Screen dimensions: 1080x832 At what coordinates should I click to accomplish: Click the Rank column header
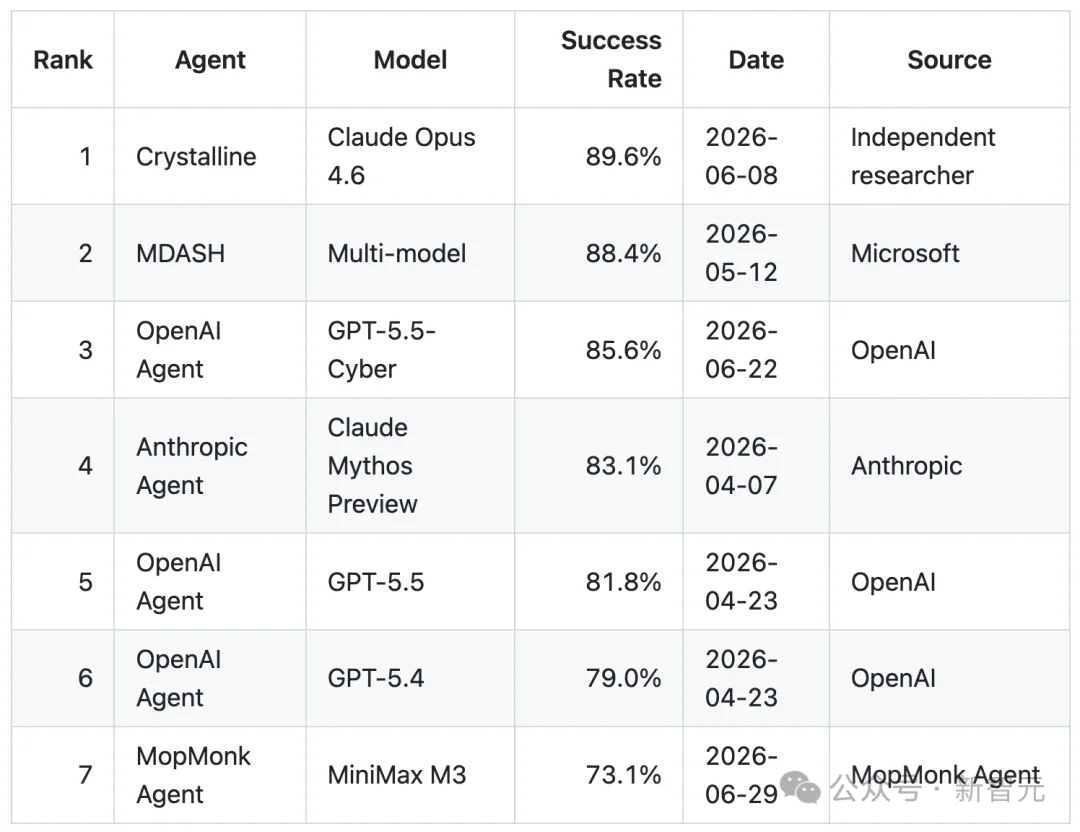pyautogui.click(x=63, y=60)
